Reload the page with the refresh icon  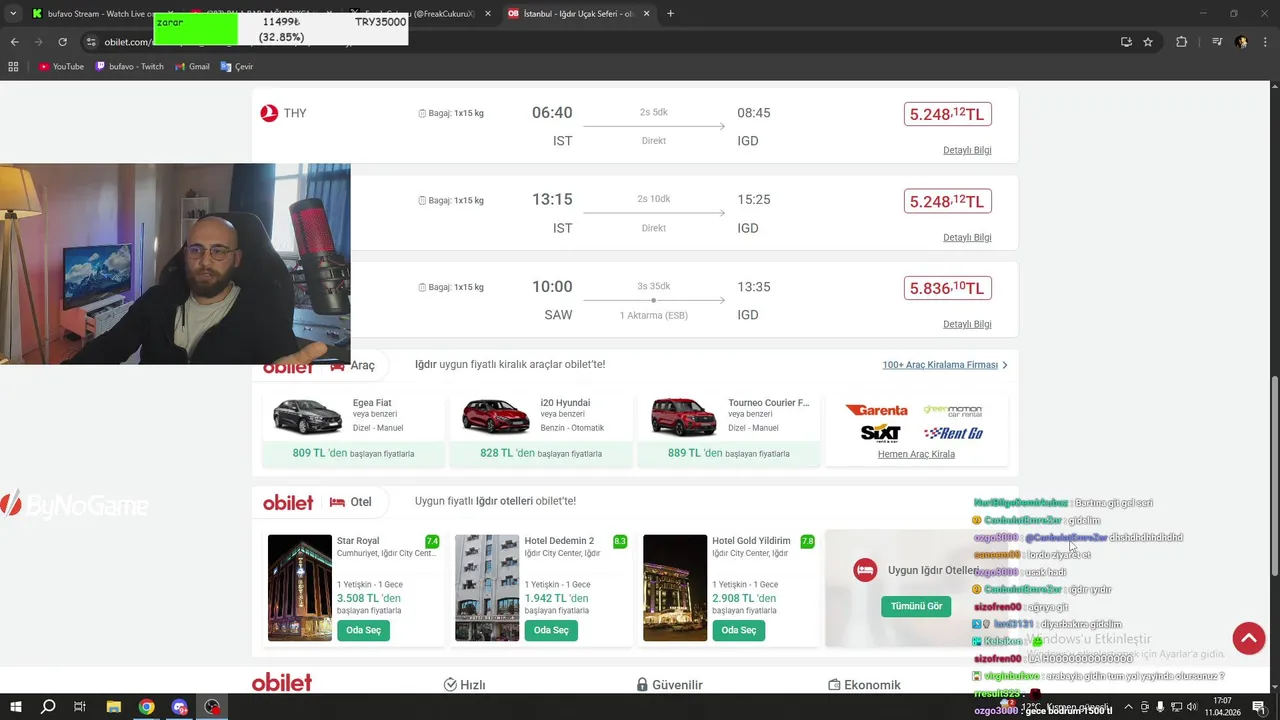click(x=62, y=42)
